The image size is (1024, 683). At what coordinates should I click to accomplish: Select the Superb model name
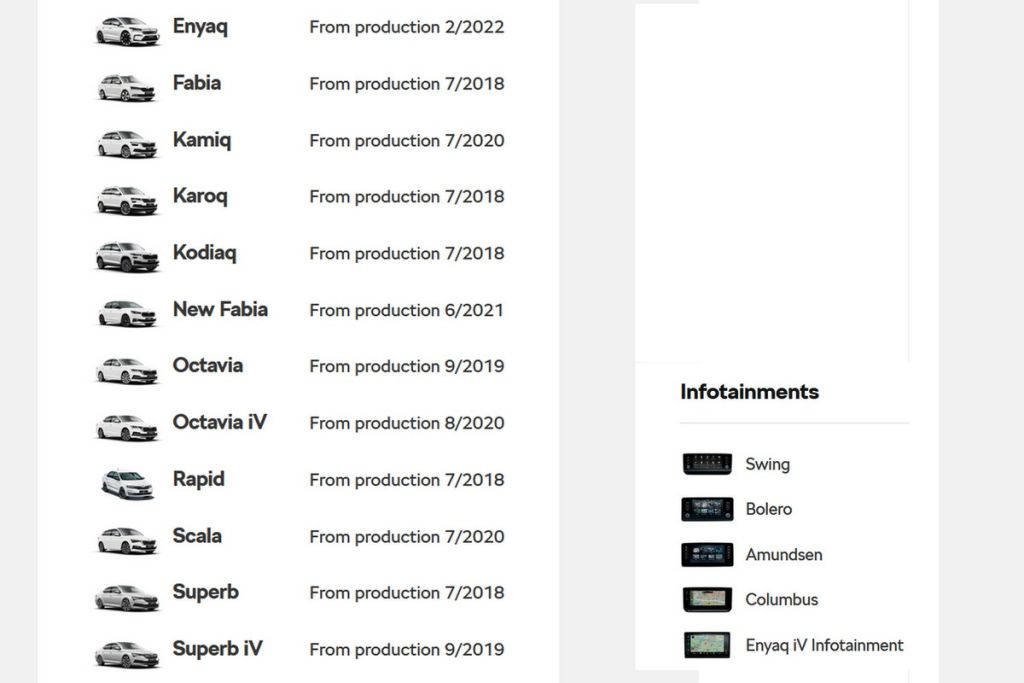(x=206, y=592)
